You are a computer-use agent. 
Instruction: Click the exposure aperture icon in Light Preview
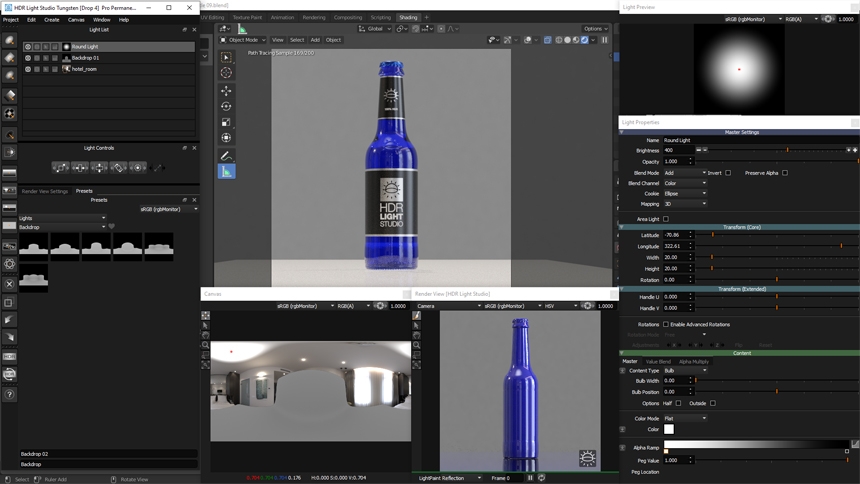pos(828,19)
